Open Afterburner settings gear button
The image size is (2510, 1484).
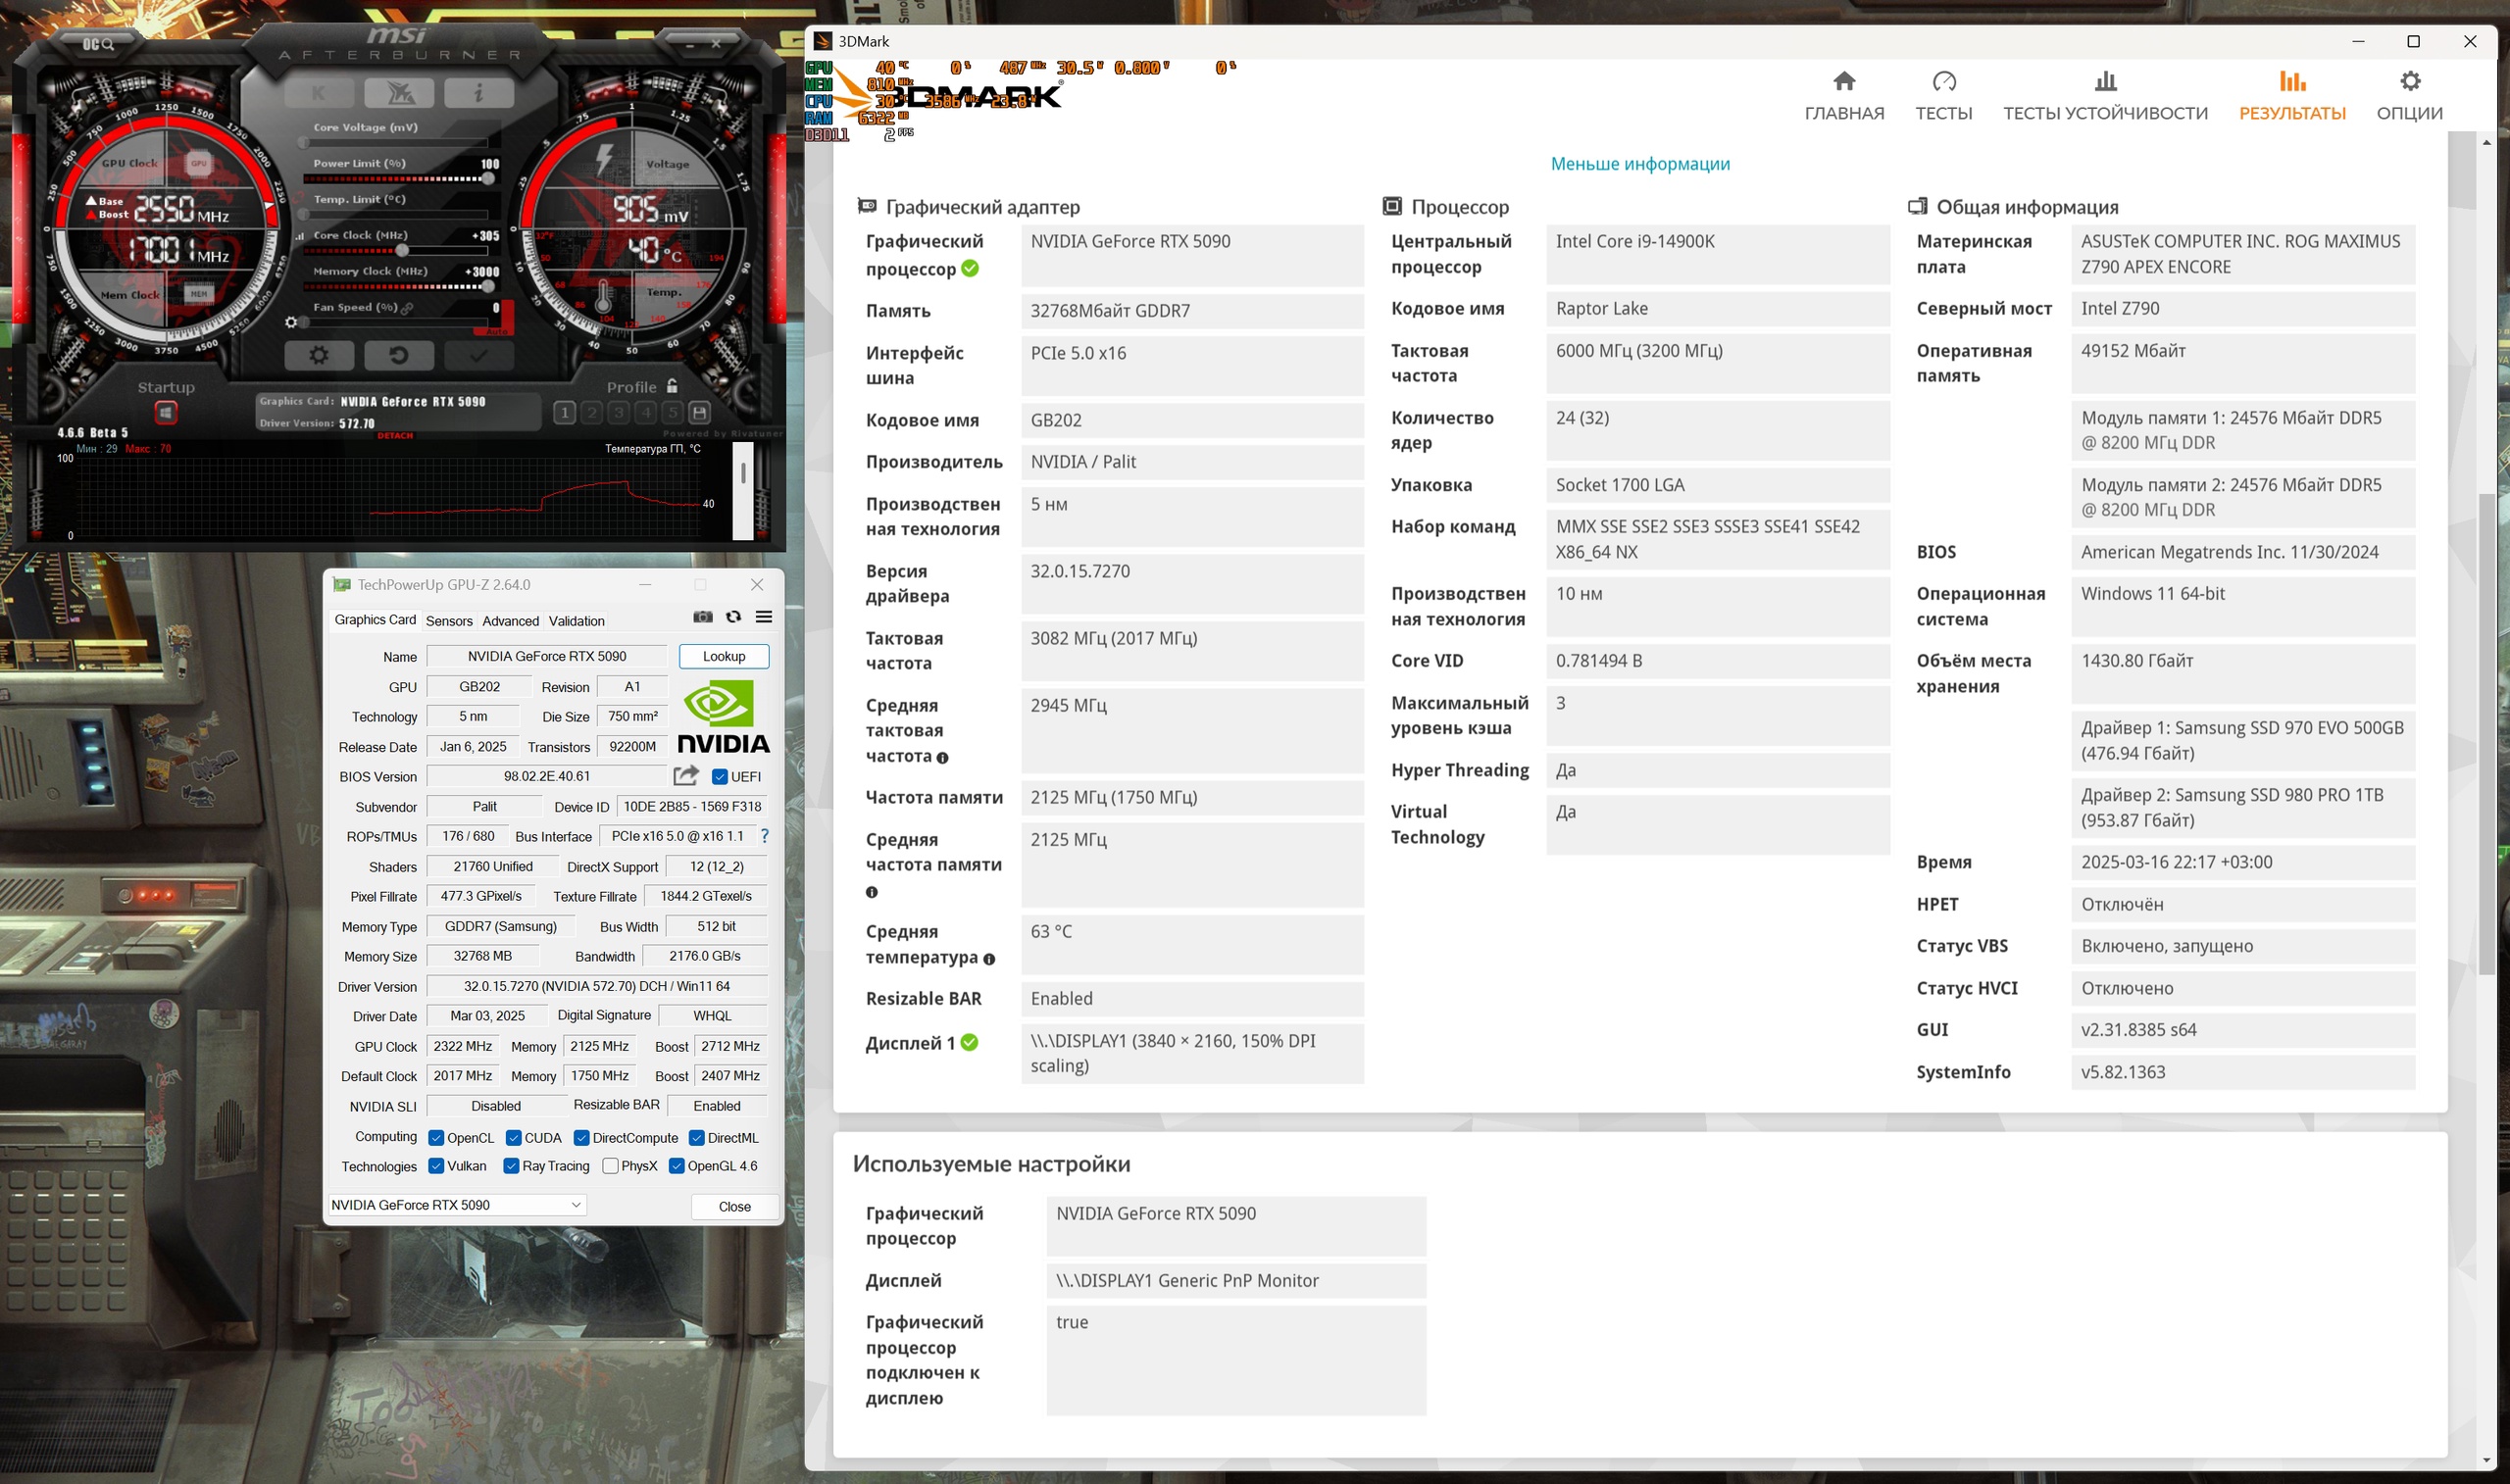319,355
